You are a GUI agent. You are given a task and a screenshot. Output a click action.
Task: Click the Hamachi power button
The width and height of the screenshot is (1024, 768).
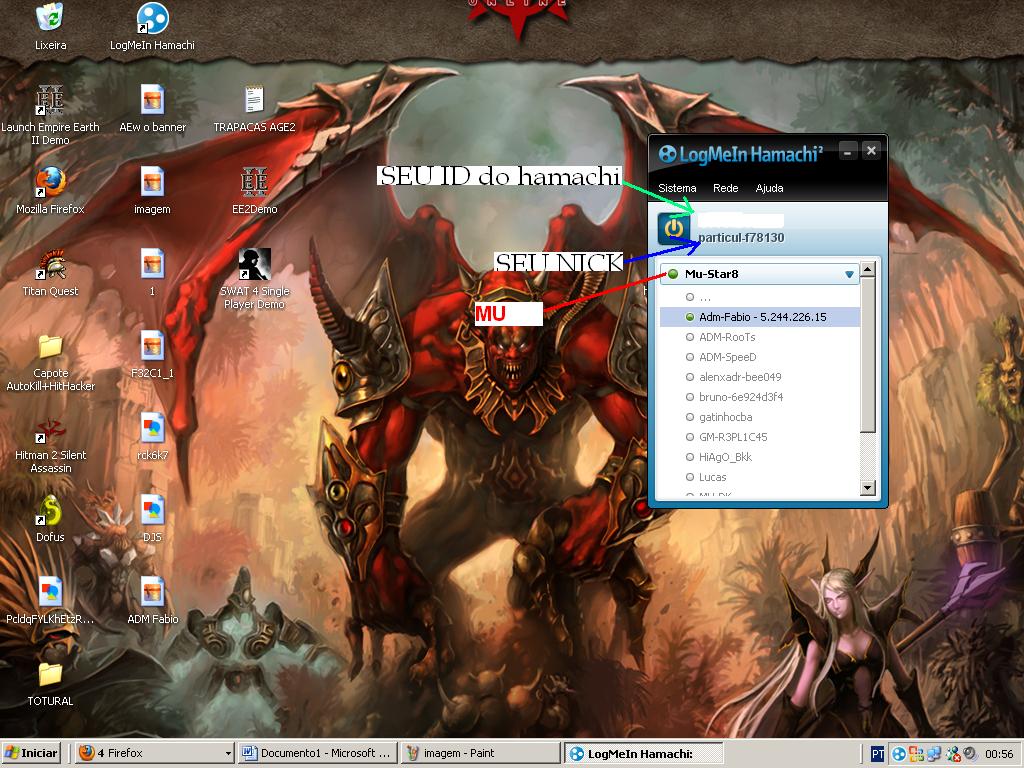pos(674,228)
